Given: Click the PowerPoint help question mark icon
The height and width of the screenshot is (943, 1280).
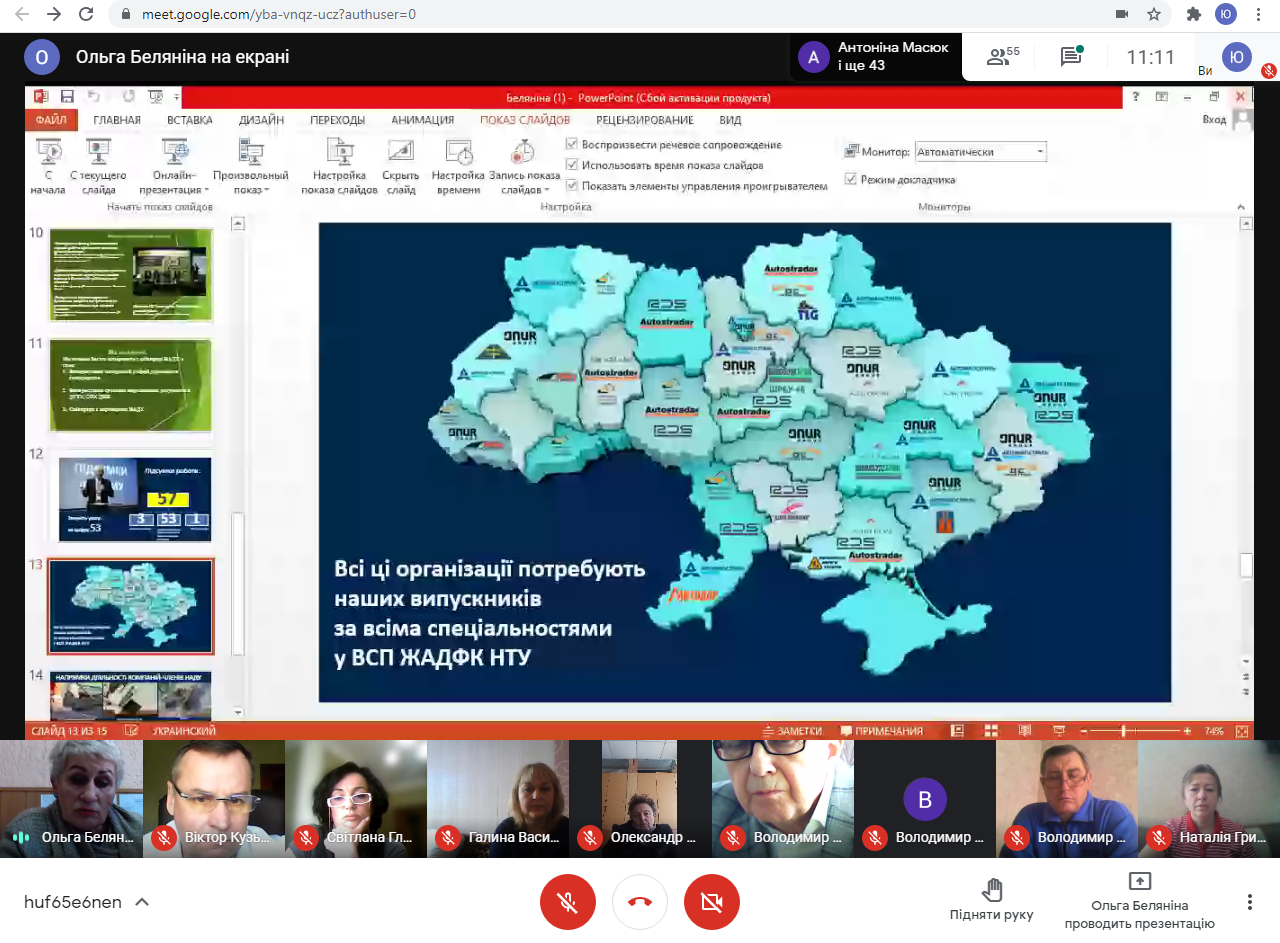Looking at the screenshot, I should [x=1136, y=97].
